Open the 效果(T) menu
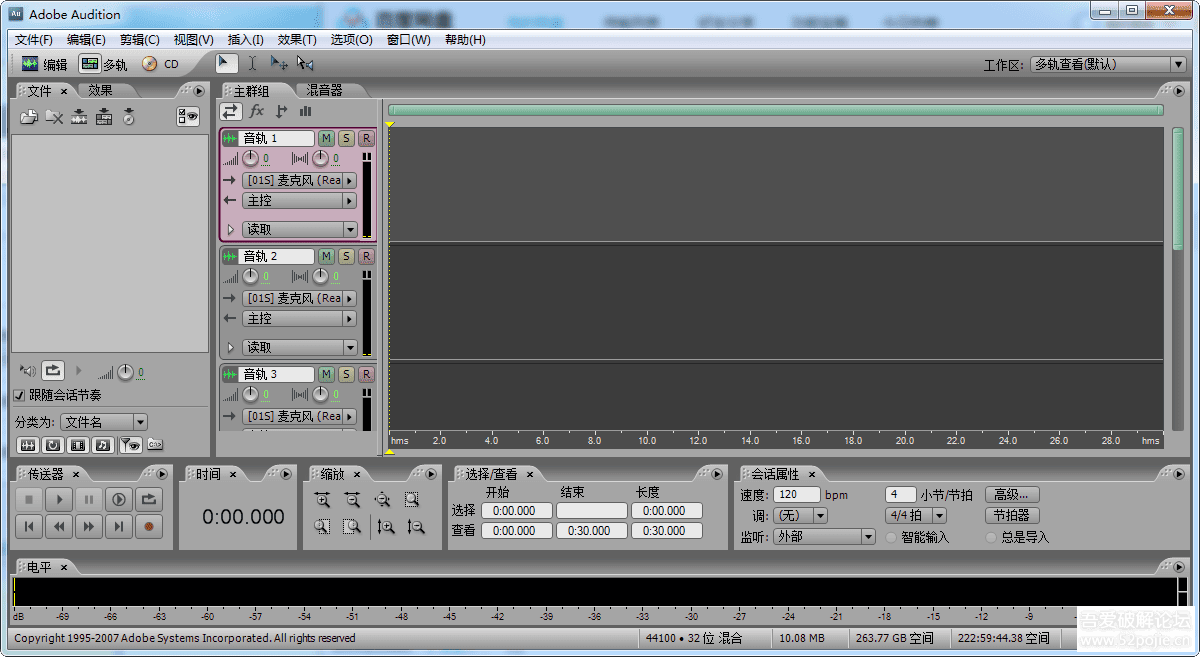The height and width of the screenshot is (657, 1200). click(296, 40)
